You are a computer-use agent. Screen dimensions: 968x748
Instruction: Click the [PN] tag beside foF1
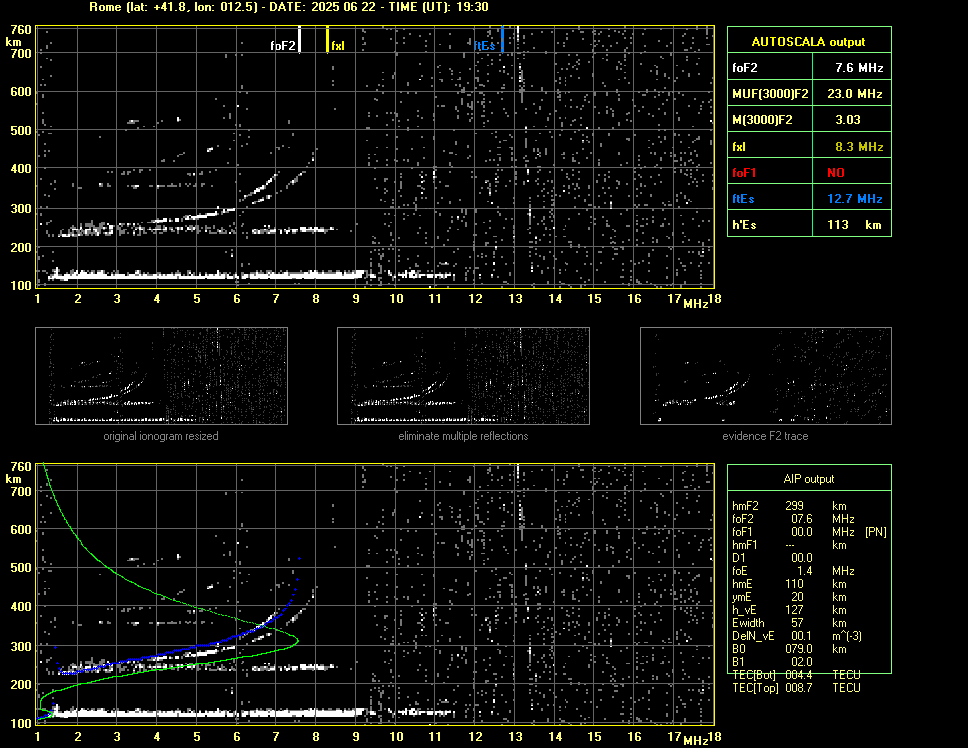tap(876, 532)
